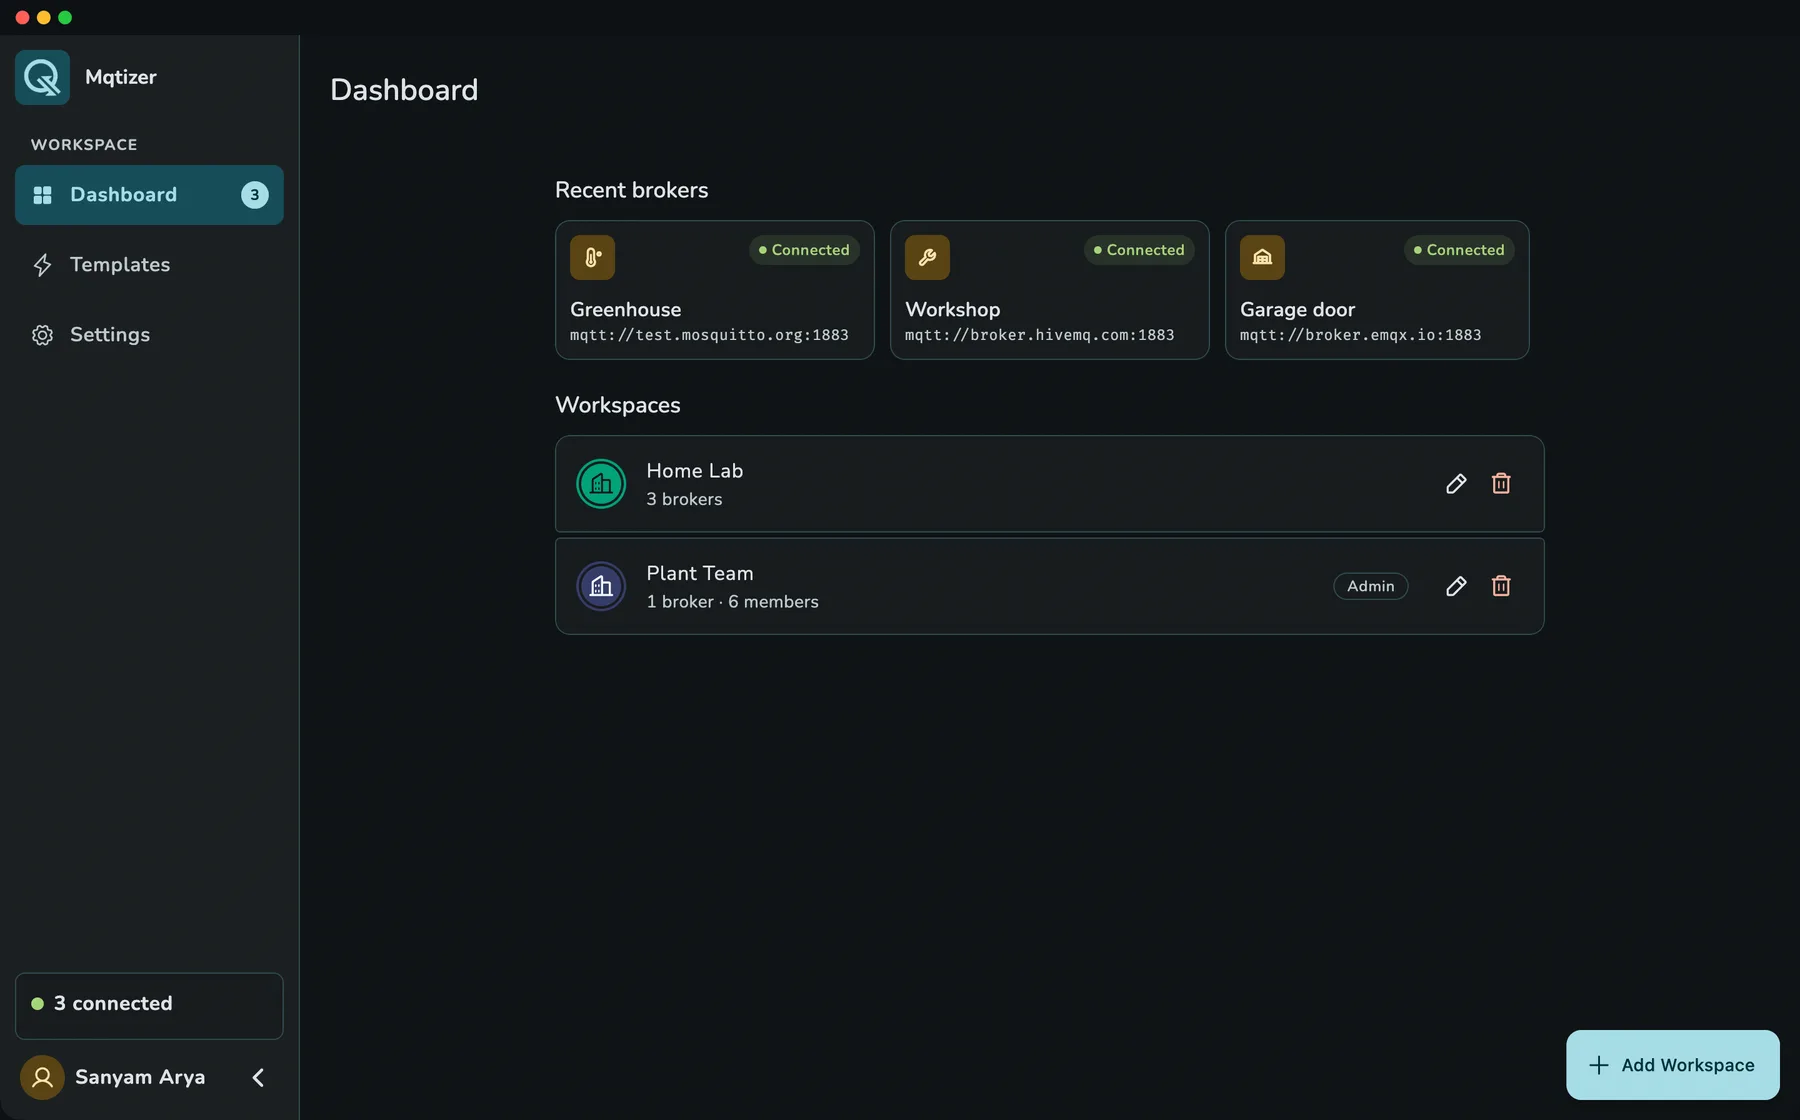Viewport: 1800px width, 1120px height.
Task: Delete the Plant Team workspace
Action: 1501,586
